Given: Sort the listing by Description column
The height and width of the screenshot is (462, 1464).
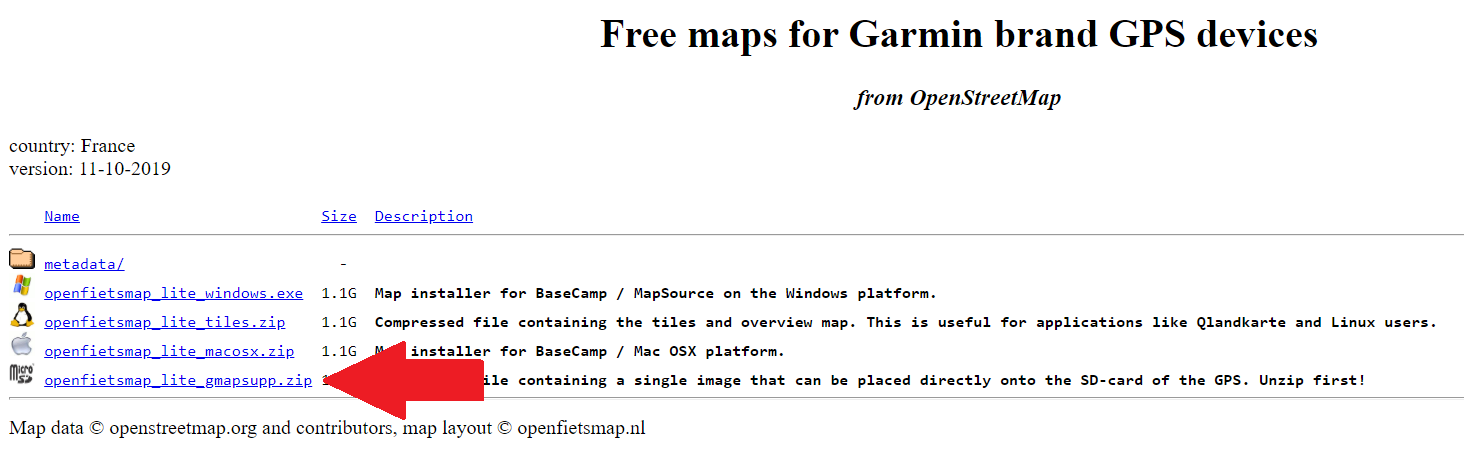Looking at the screenshot, I should tap(423, 216).
